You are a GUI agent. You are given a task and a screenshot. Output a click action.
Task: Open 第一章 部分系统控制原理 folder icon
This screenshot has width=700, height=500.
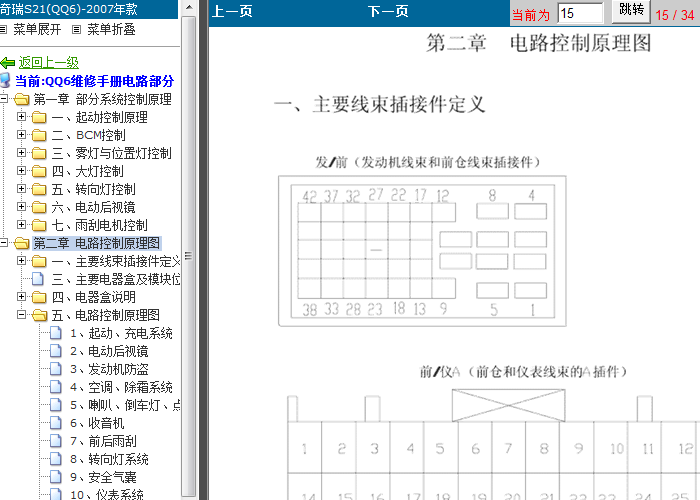coord(21,99)
